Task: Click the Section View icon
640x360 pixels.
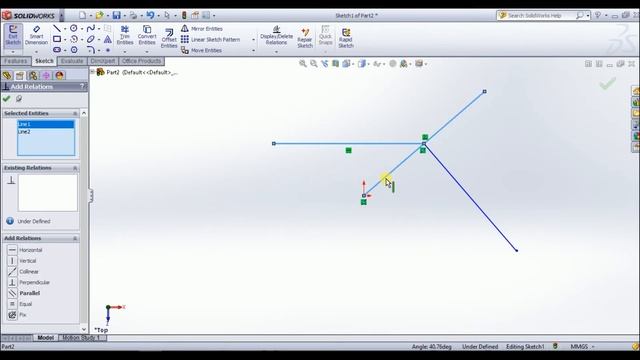Action: (x=336, y=64)
